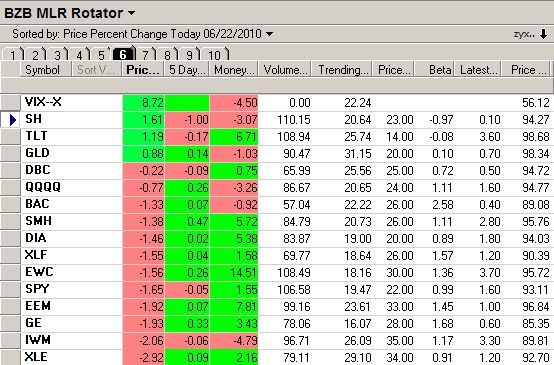Switch to tab 10
This screenshot has height=365, width=554.
215,55
